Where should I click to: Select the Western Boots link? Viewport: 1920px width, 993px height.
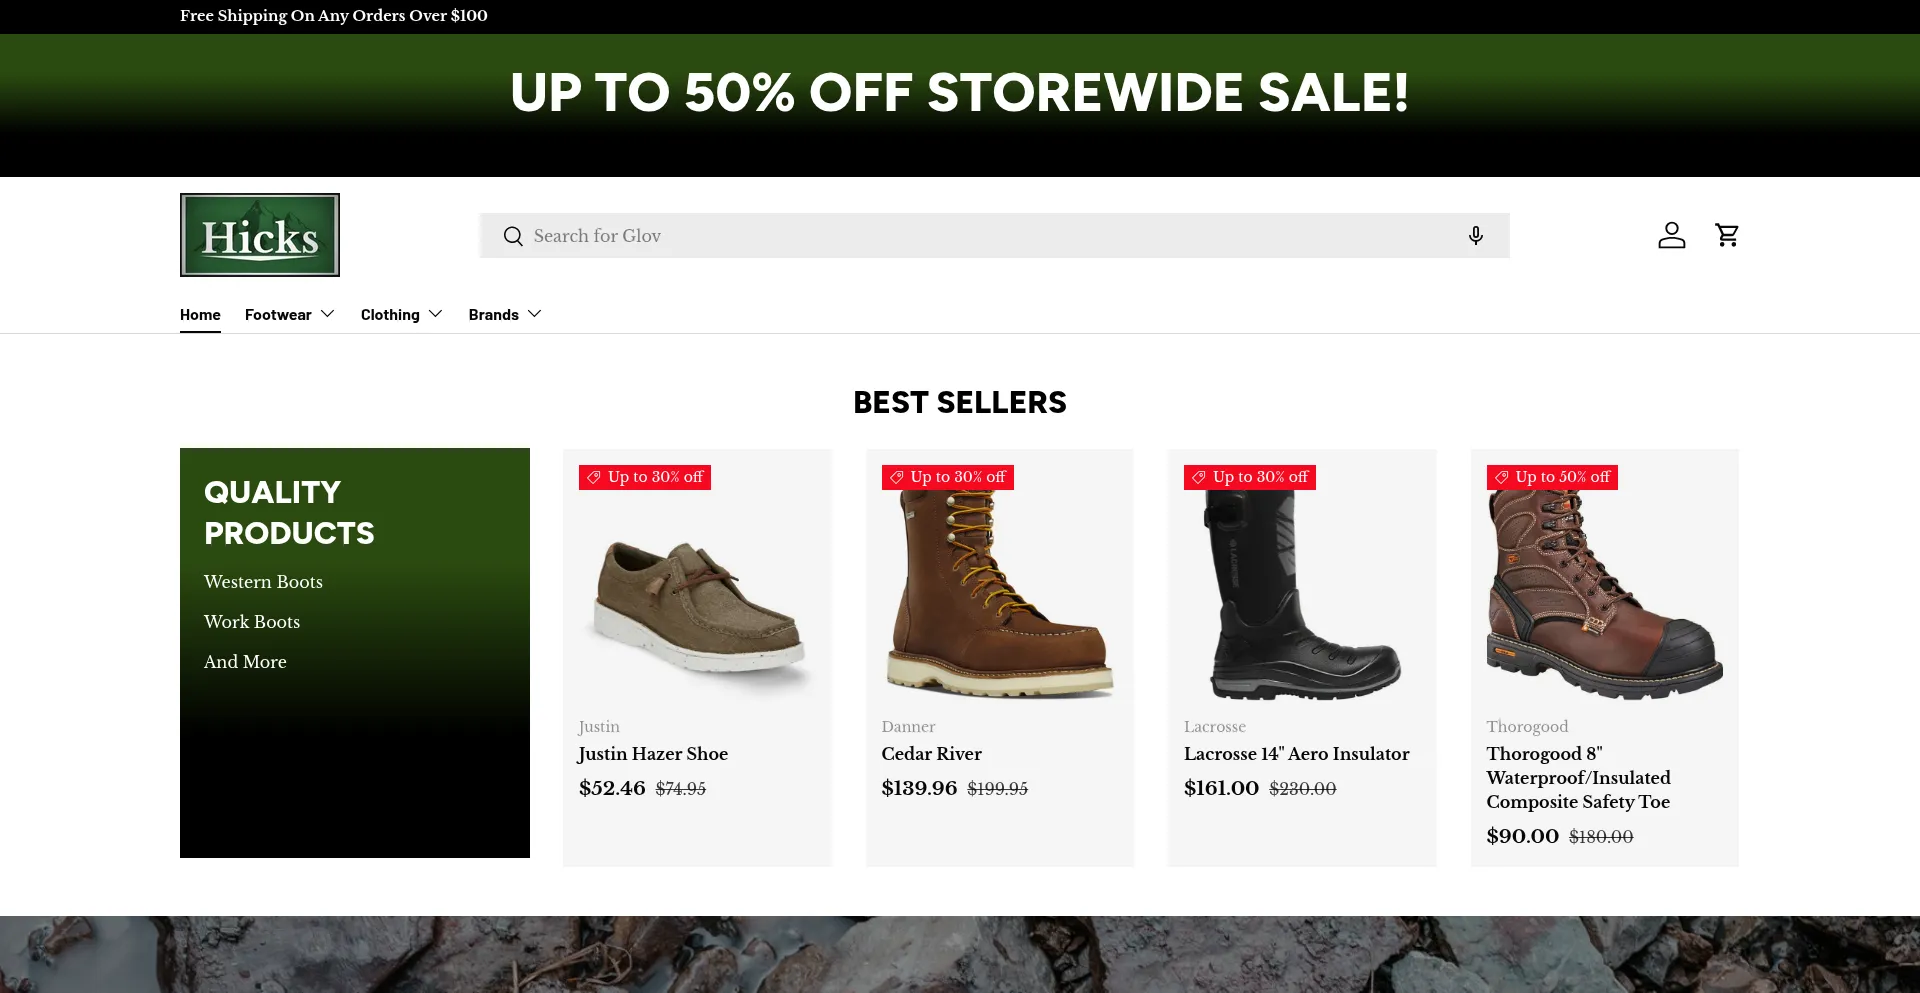tap(263, 582)
